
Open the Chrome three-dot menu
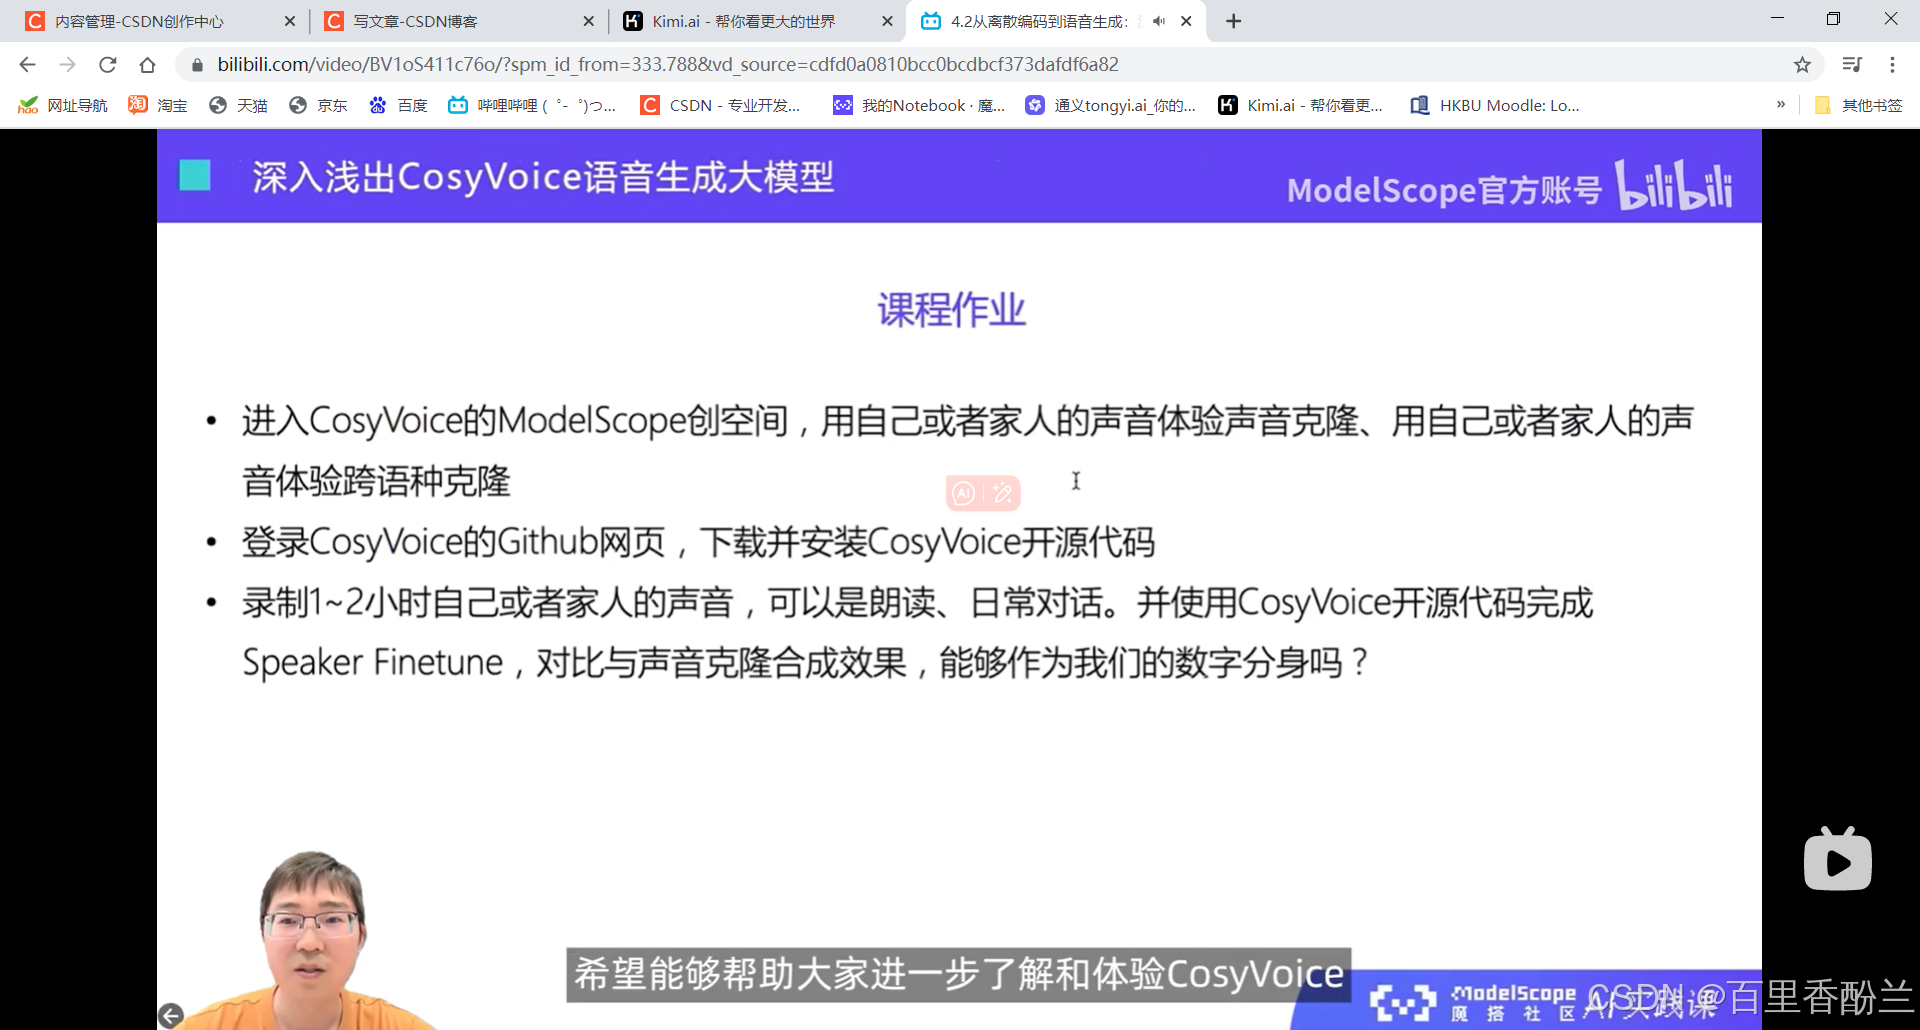(1892, 65)
